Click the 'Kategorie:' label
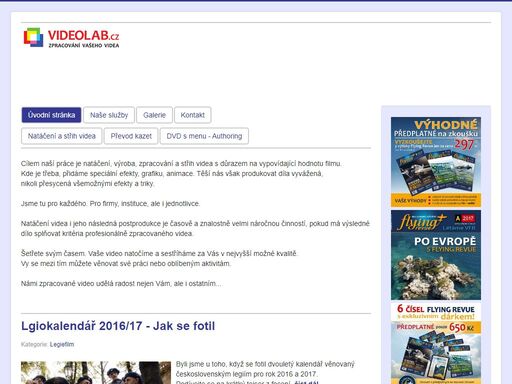 (34, 344)
